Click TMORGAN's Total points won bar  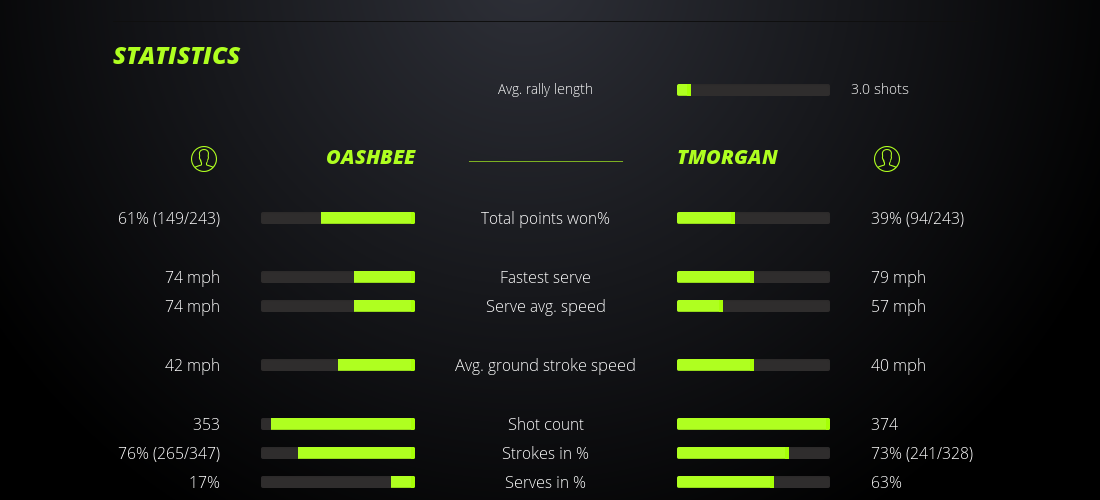point(753,218)
